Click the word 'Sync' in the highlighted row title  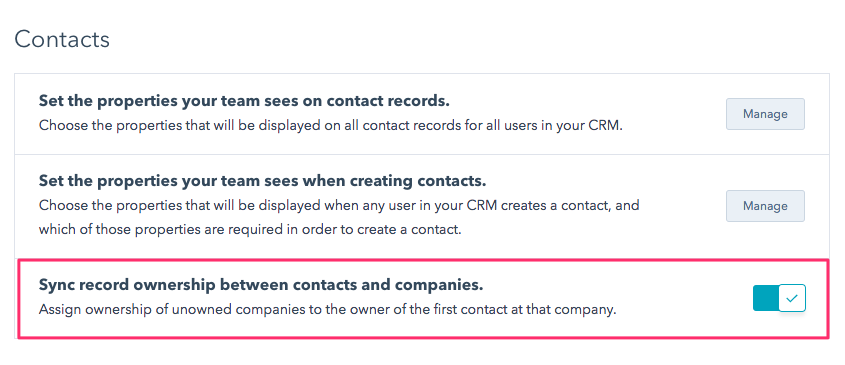tap(55, 285)
